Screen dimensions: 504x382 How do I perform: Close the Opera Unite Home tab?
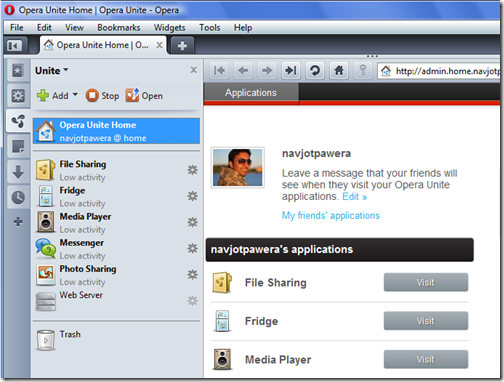pyautogui.click(x=160, y=45)
